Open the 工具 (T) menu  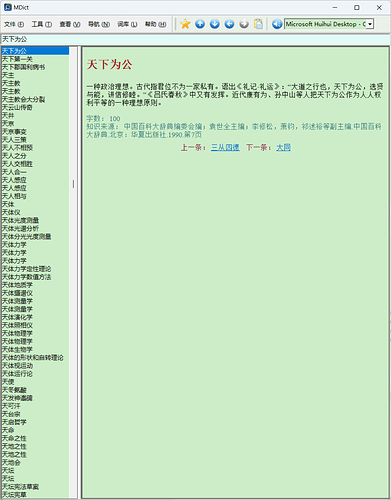click(42, 24)
